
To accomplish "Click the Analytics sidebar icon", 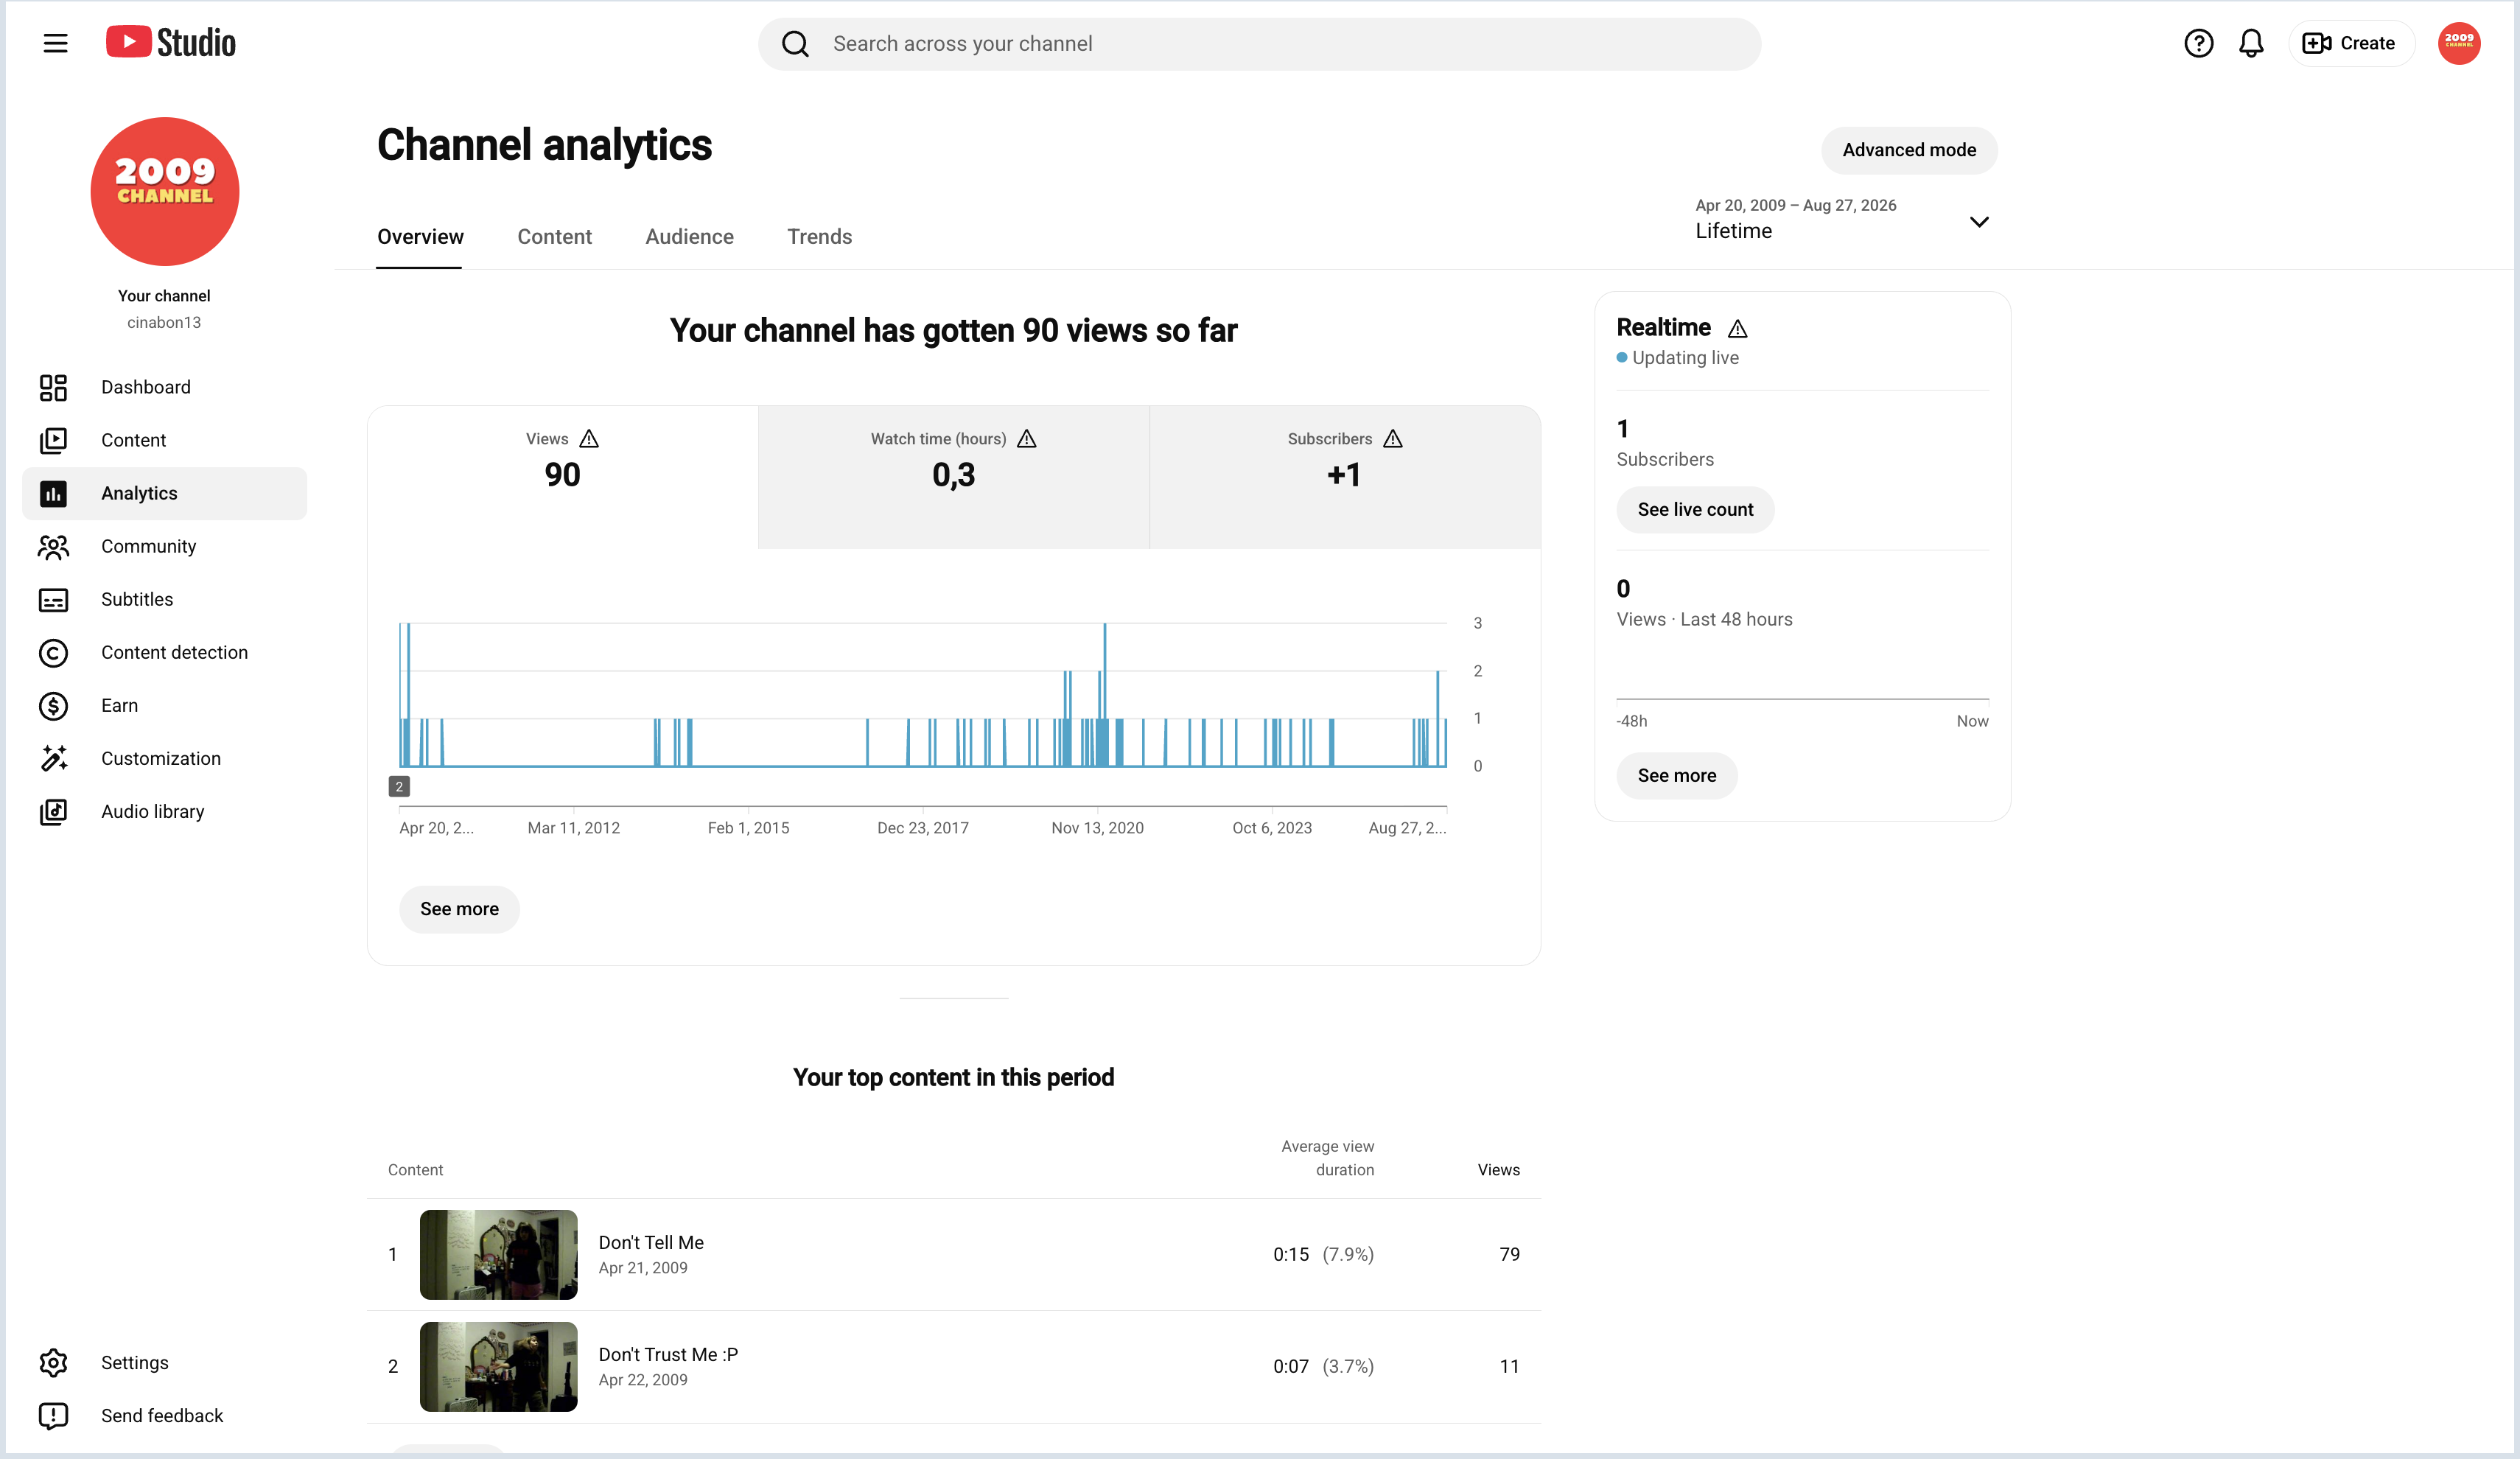I will (x=53, y=493).
